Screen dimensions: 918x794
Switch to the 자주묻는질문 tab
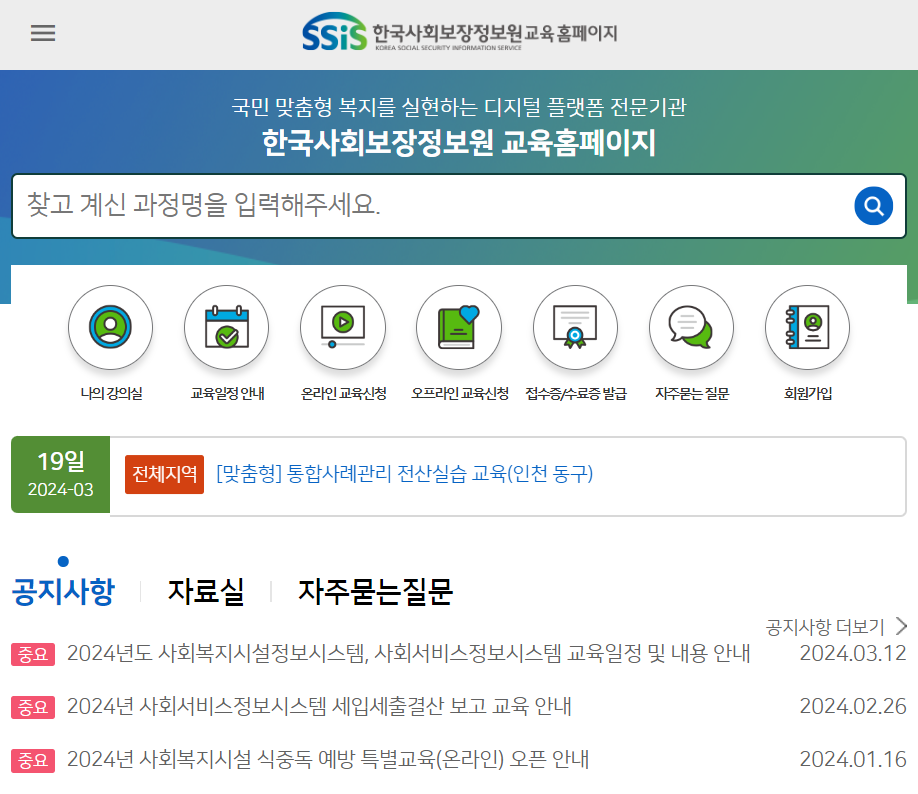(375, 592)
